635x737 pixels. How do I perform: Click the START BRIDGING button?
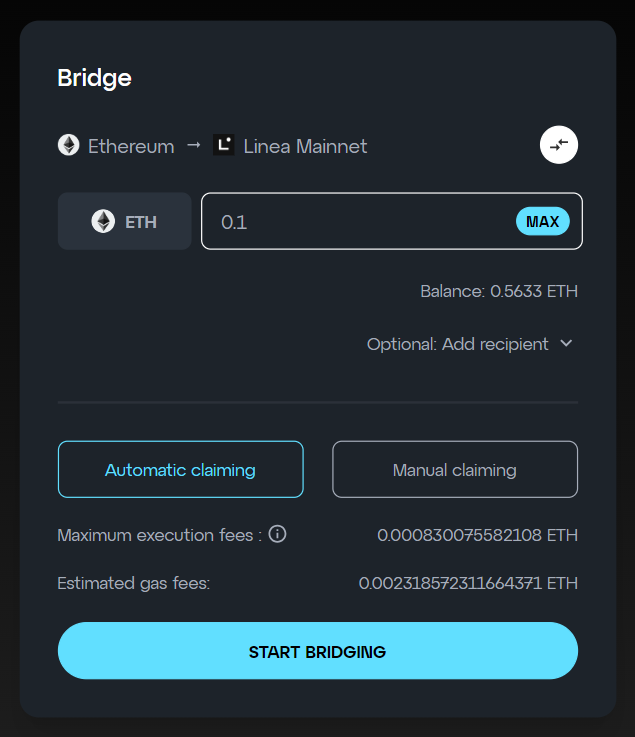(318, 651)
